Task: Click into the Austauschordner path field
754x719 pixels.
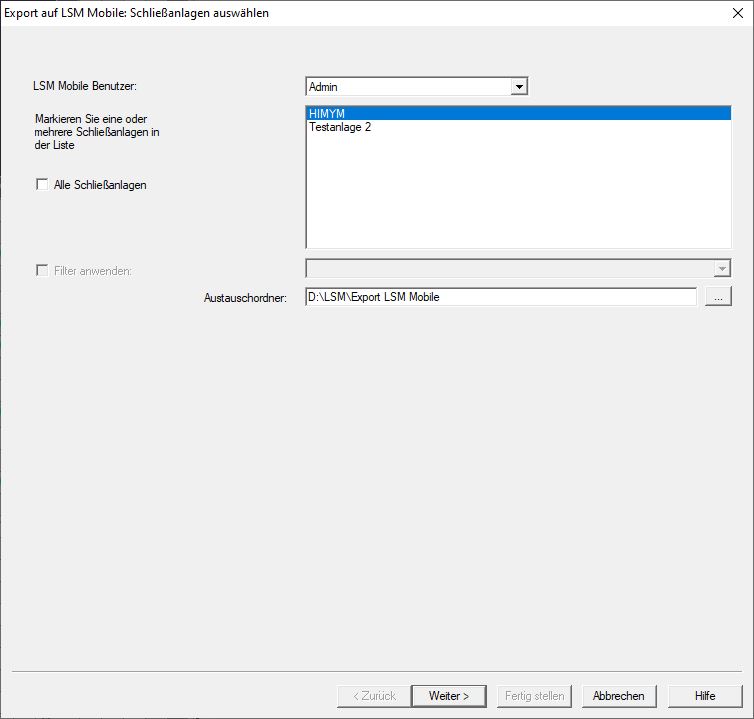Action: click(500, 296)
